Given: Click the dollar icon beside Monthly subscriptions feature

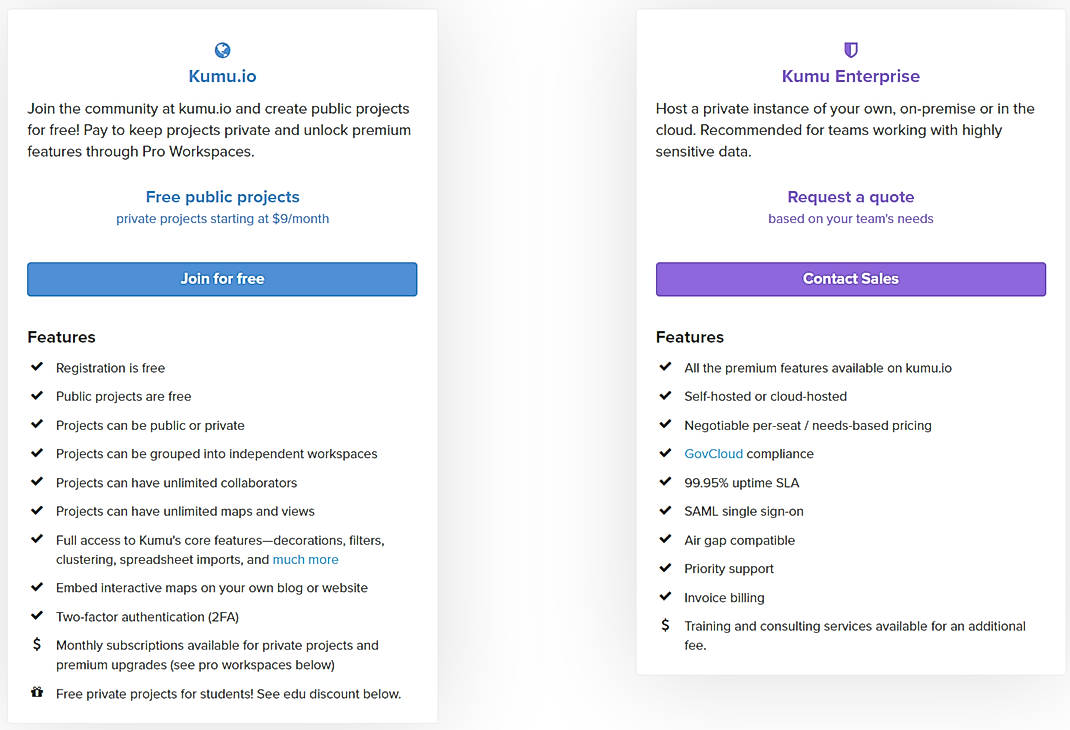Looking at the screenshot, I should tap(37, 645).
